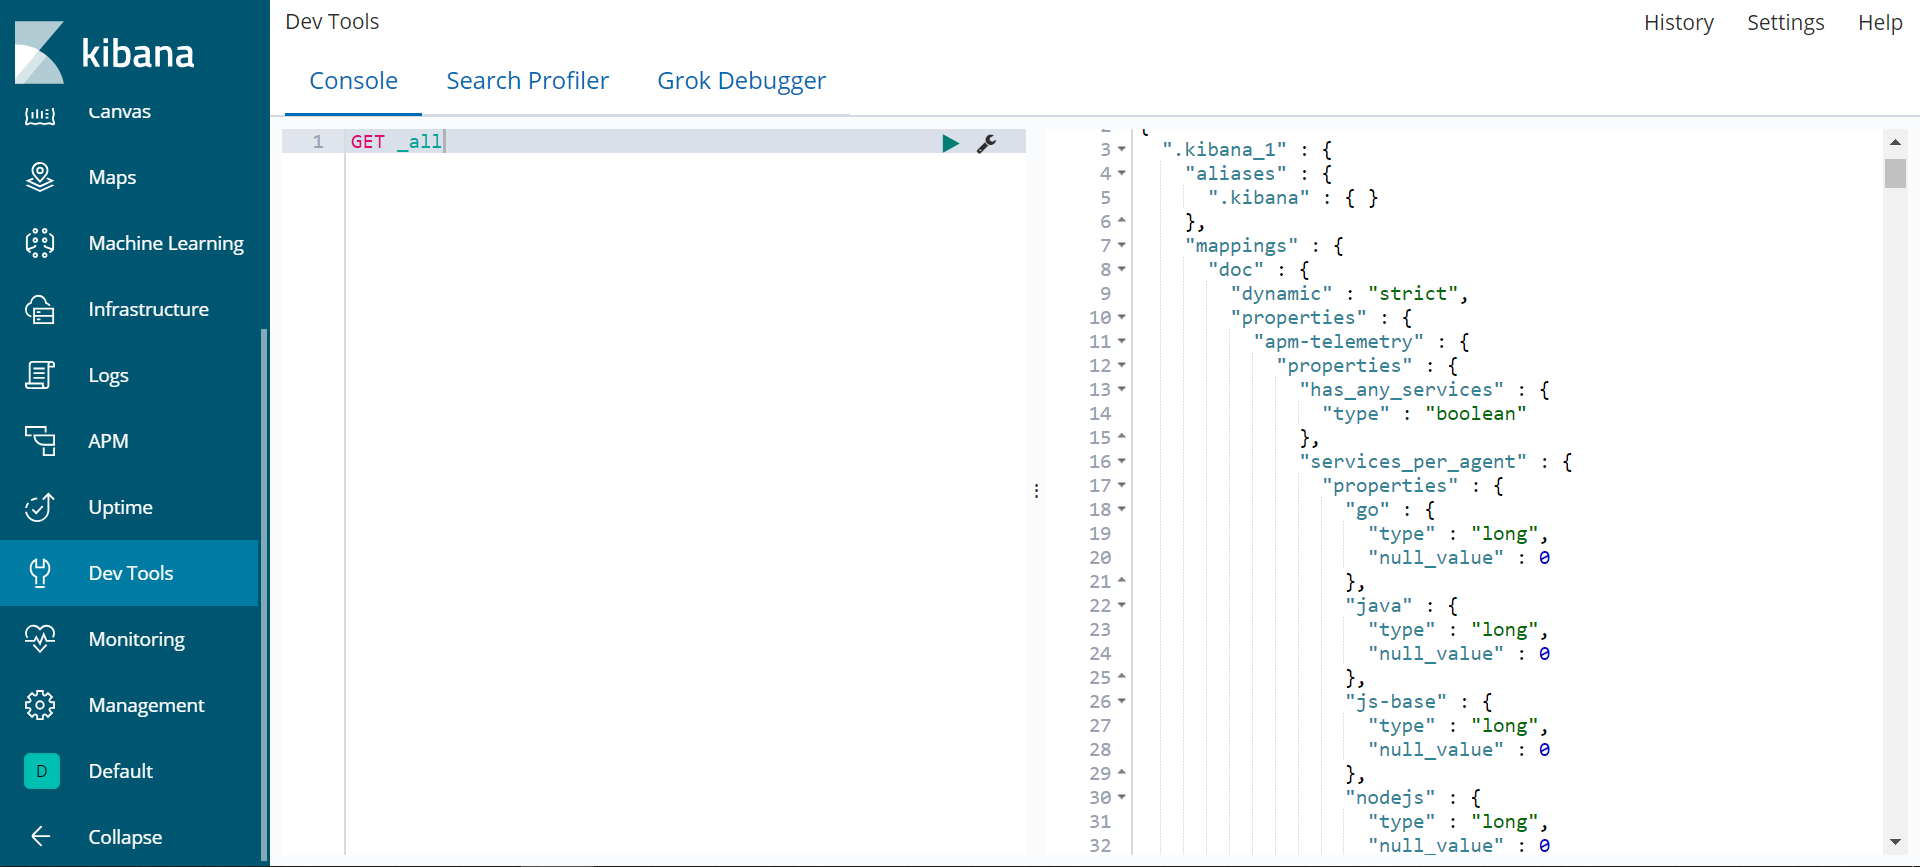1920x867 pixels.
Task: Click ".kibana" alias on line 5
Action: 1259,197
